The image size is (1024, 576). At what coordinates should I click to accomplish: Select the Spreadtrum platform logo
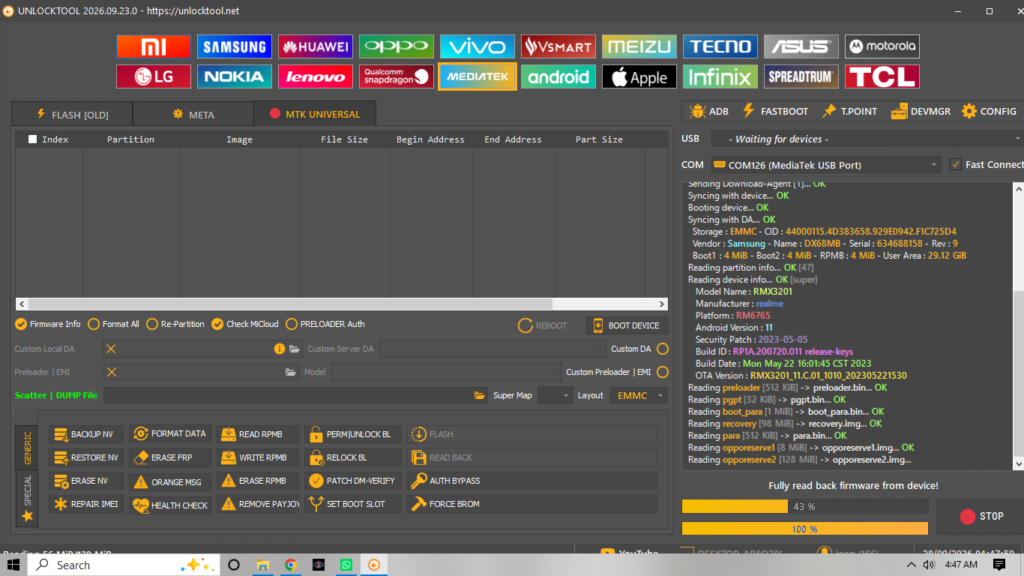(801, 76)
